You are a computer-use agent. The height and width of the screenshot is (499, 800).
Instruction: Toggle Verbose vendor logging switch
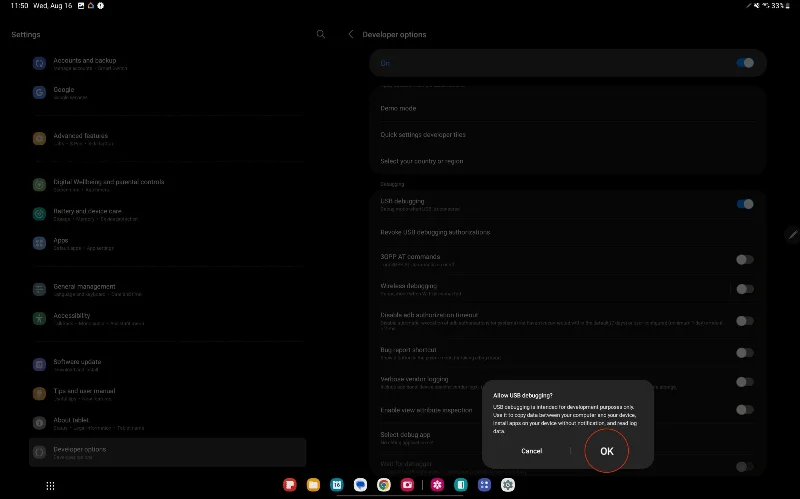tap(745, 382)
